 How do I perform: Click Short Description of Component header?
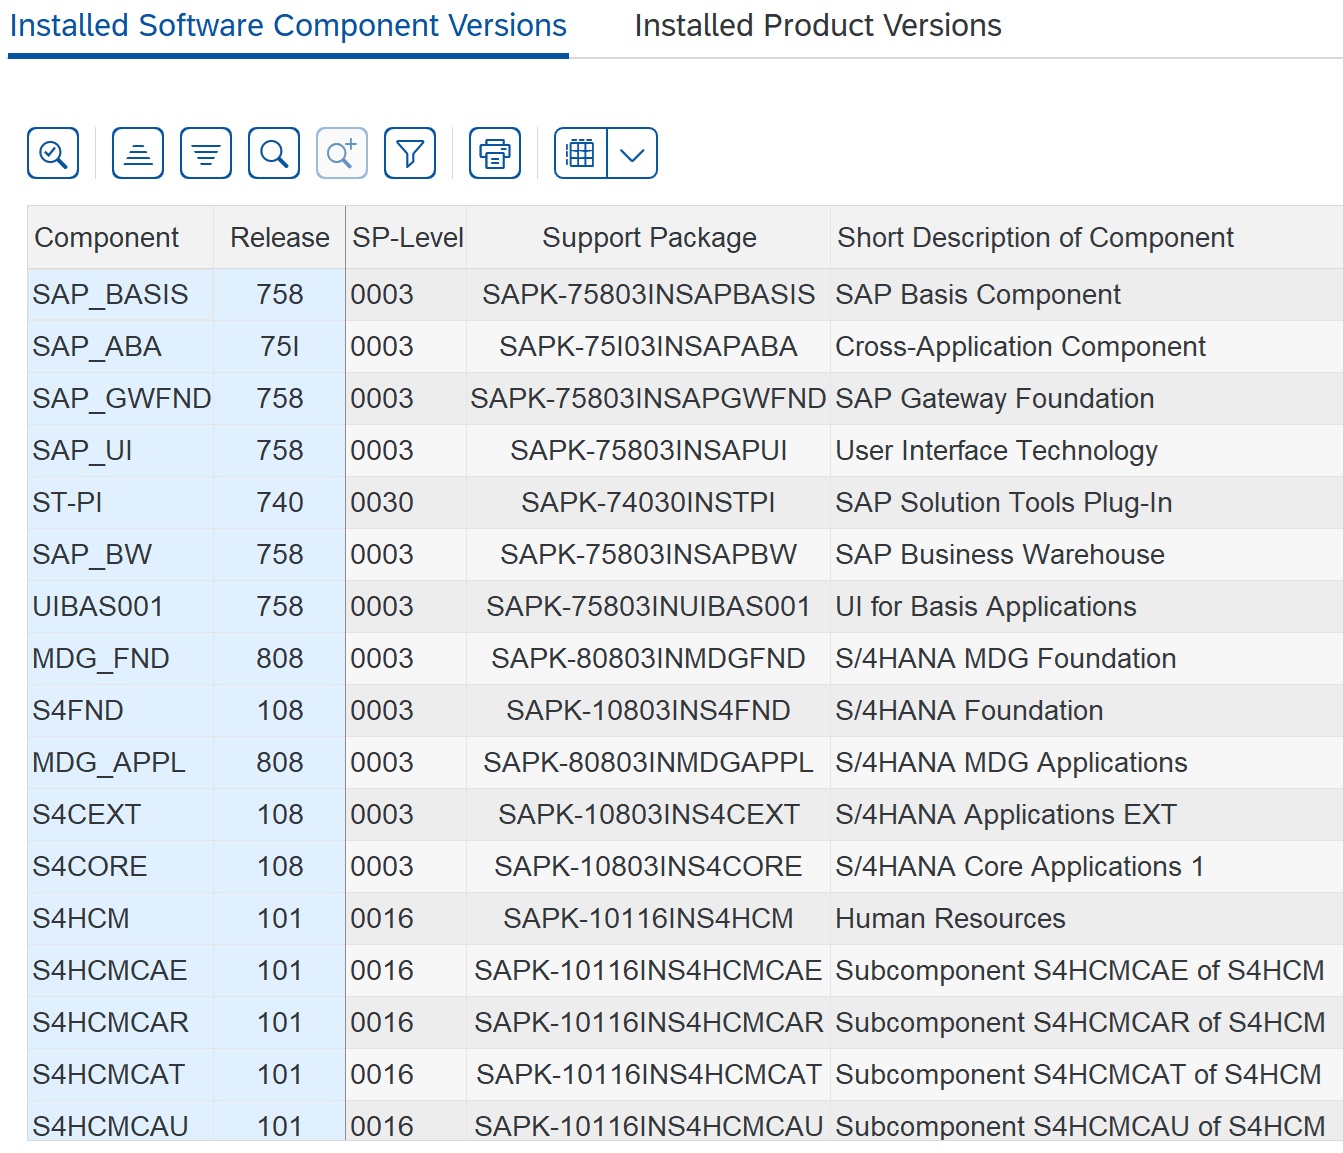1035,237
